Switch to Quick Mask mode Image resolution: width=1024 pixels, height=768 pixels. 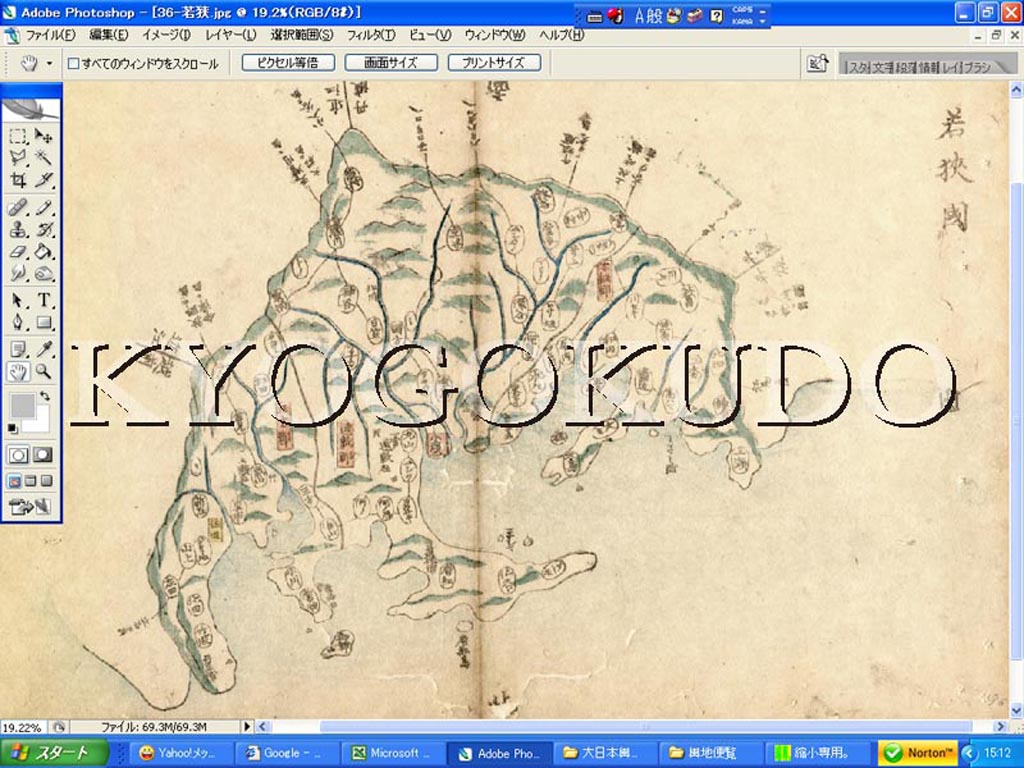point(43,455)
